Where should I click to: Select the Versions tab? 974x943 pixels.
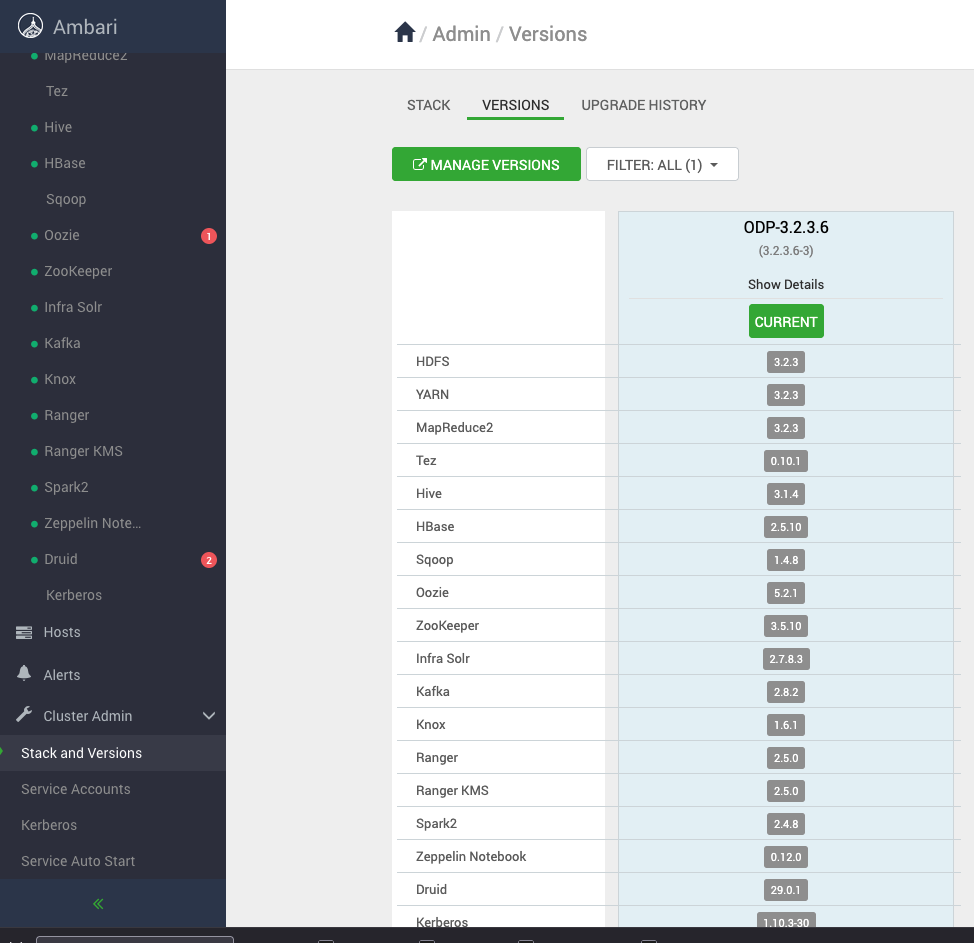[x=516, y=105]
